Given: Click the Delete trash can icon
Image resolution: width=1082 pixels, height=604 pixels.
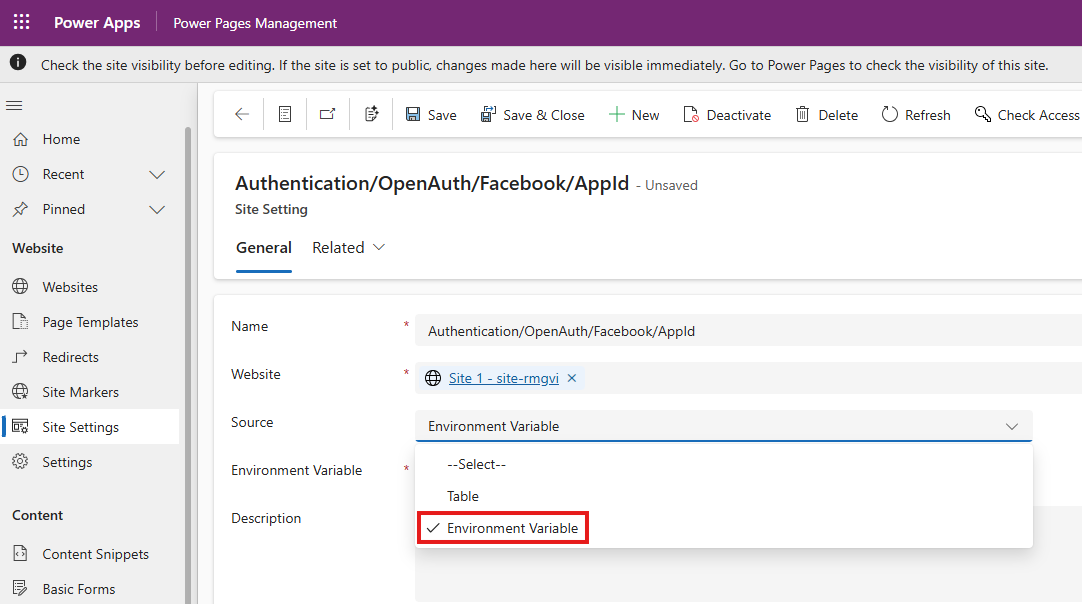Looking at the screenshot, I should click(x=802, y=115).
